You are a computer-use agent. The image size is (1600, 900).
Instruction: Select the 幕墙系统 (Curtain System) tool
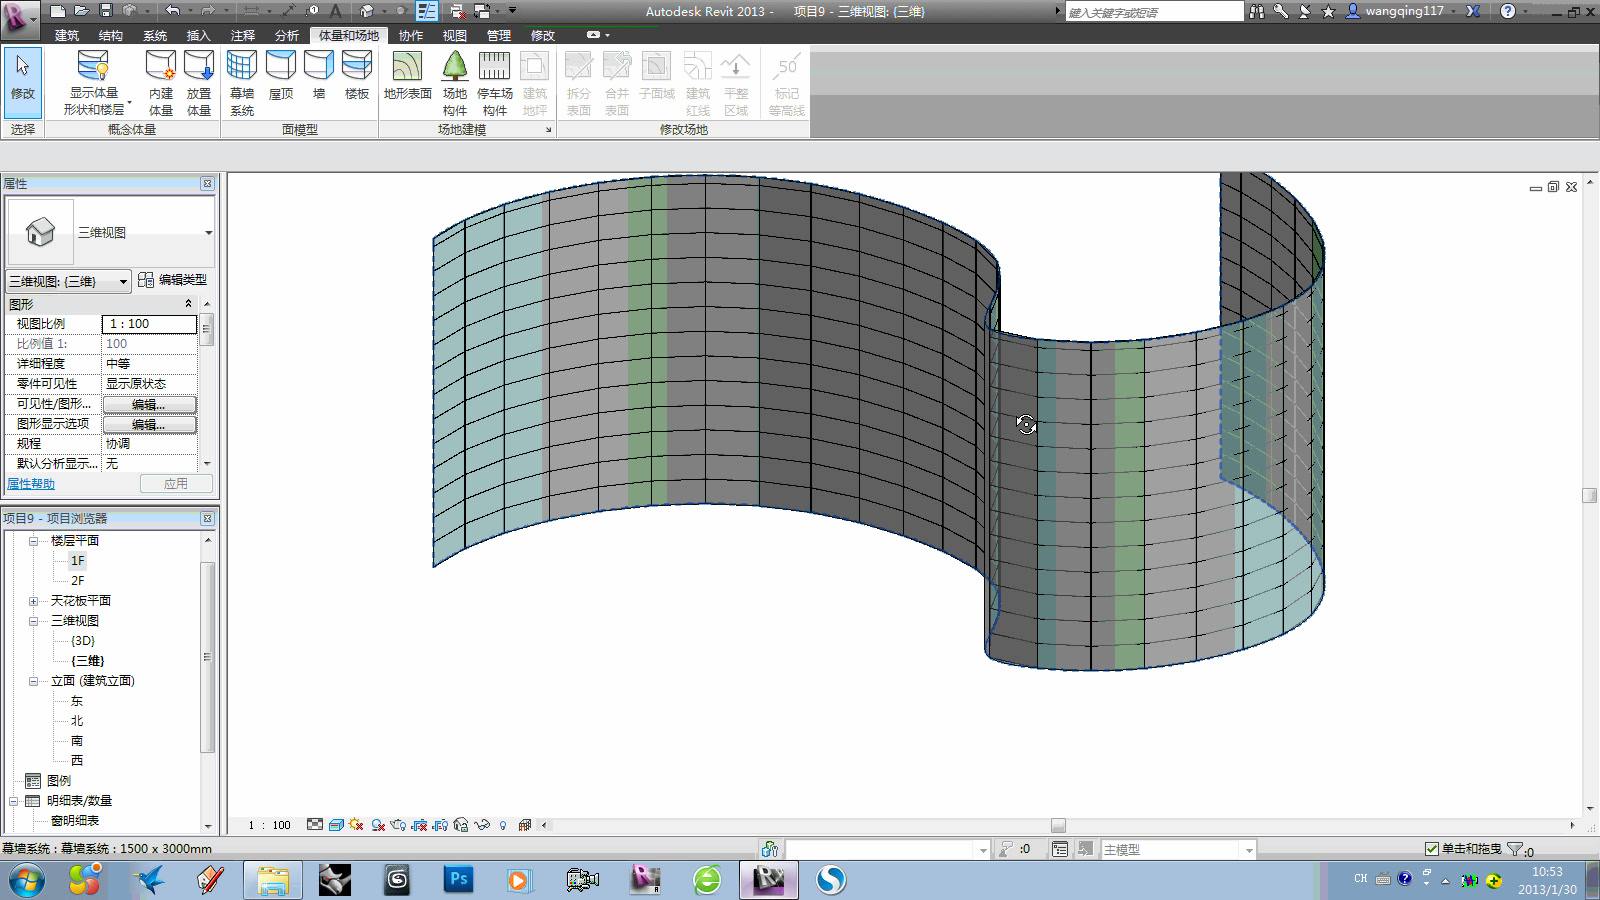240,80
